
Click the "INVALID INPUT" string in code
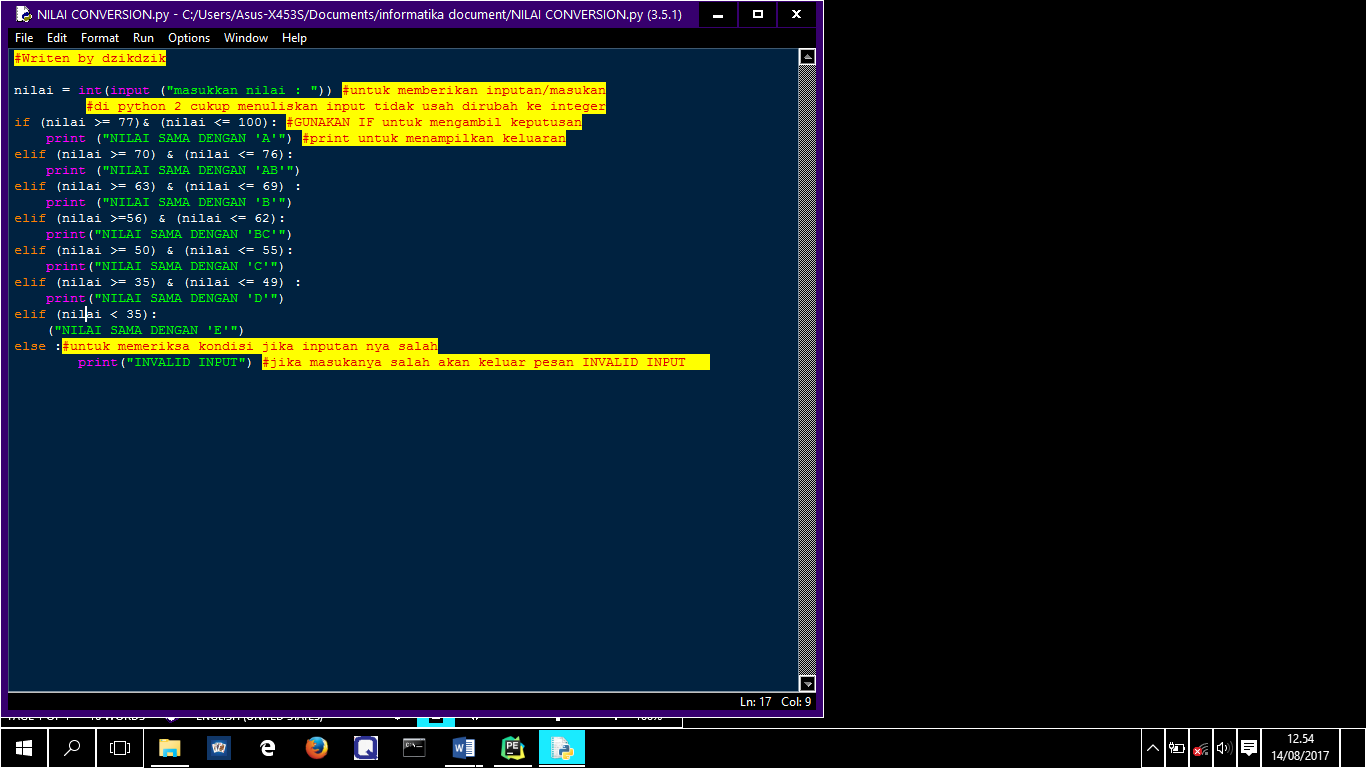(x=186, y=362)
